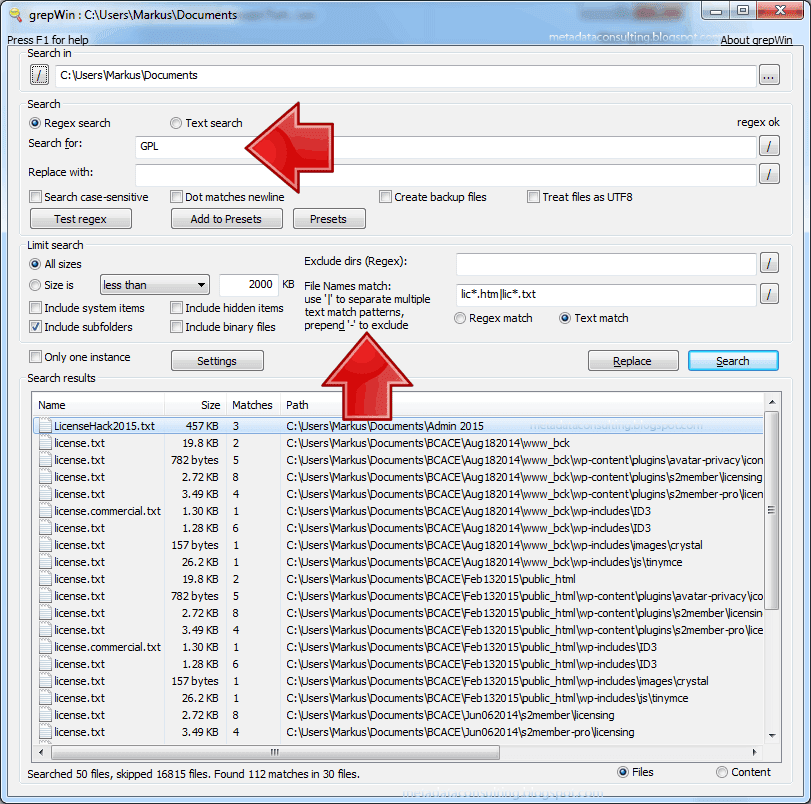Open the Presets button
This screenshot has width=811, height=804.
[329, 219]
